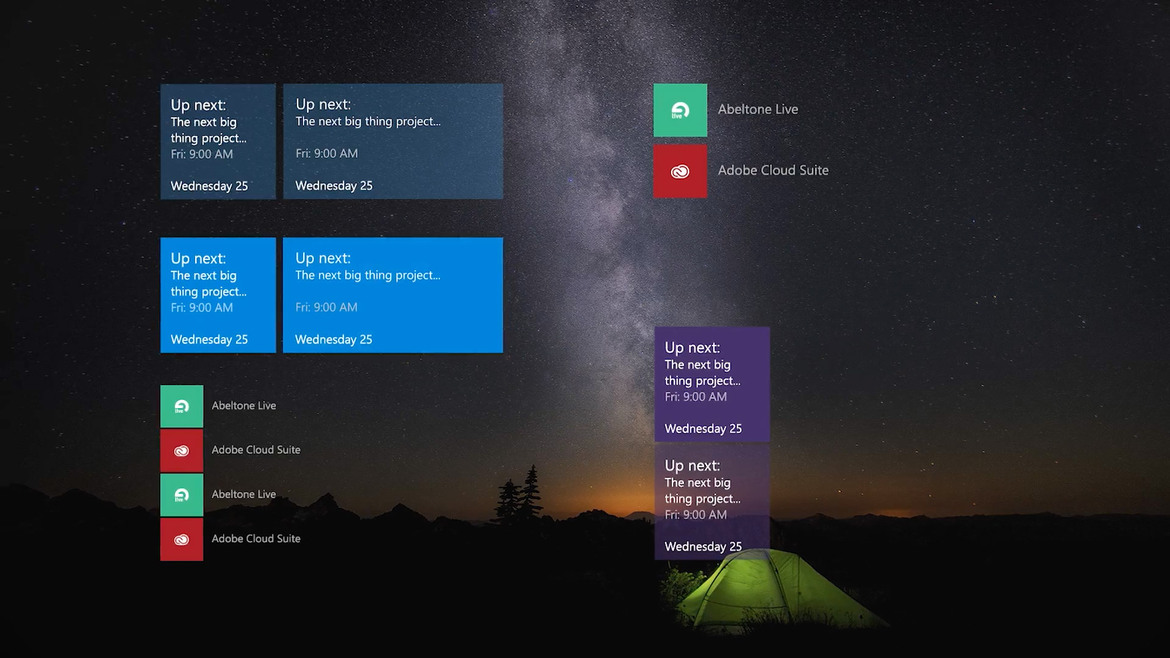Click 'Fri: 9:00 AM' on the dark wide tile
Image resolution: width=1170 pixels, height=658 pixels.
[326, 153]
